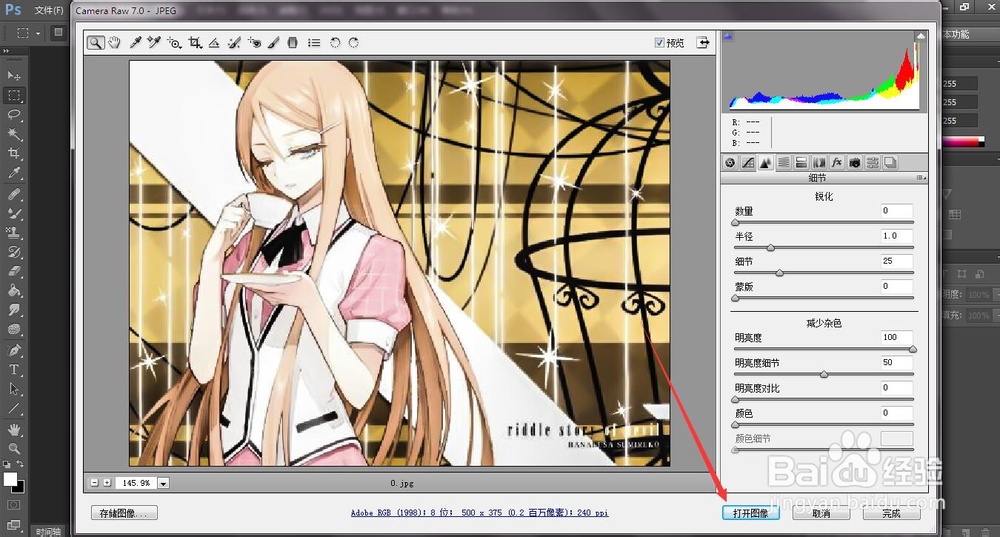Click the 存储图像 save image button
Viewport: 1000px width, 537px height.
tap(124, 513)
